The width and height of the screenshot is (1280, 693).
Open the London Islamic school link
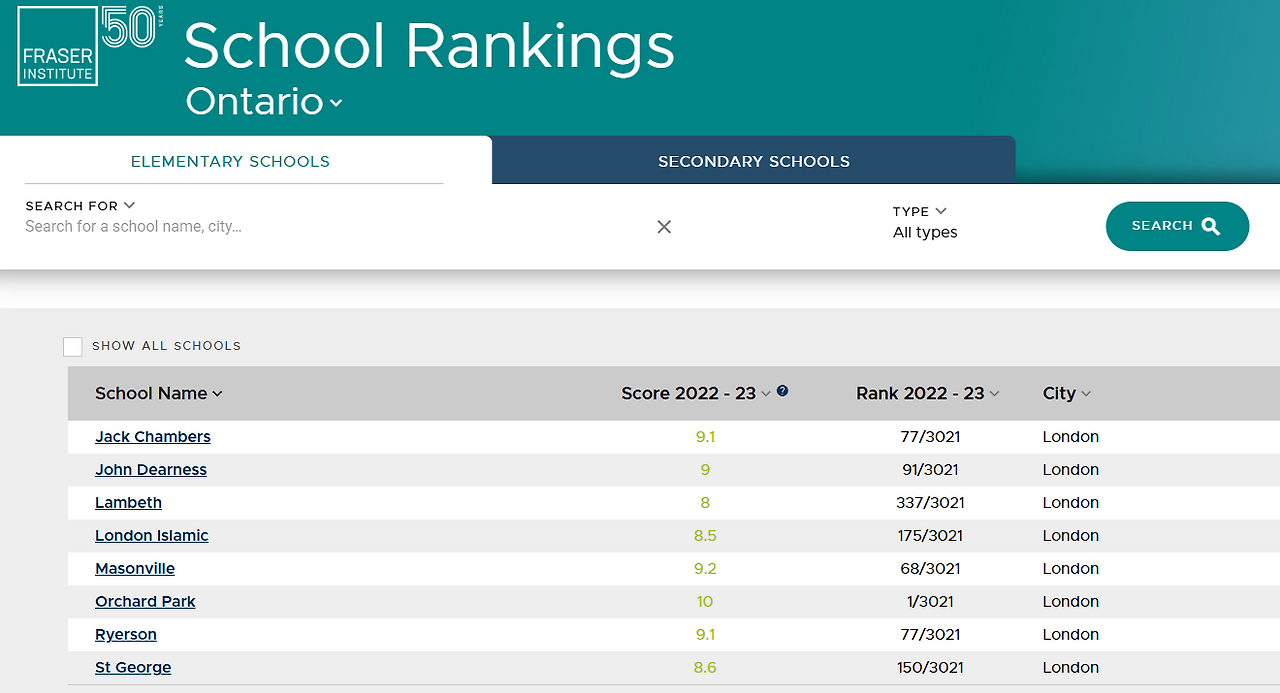click(152, 536)
